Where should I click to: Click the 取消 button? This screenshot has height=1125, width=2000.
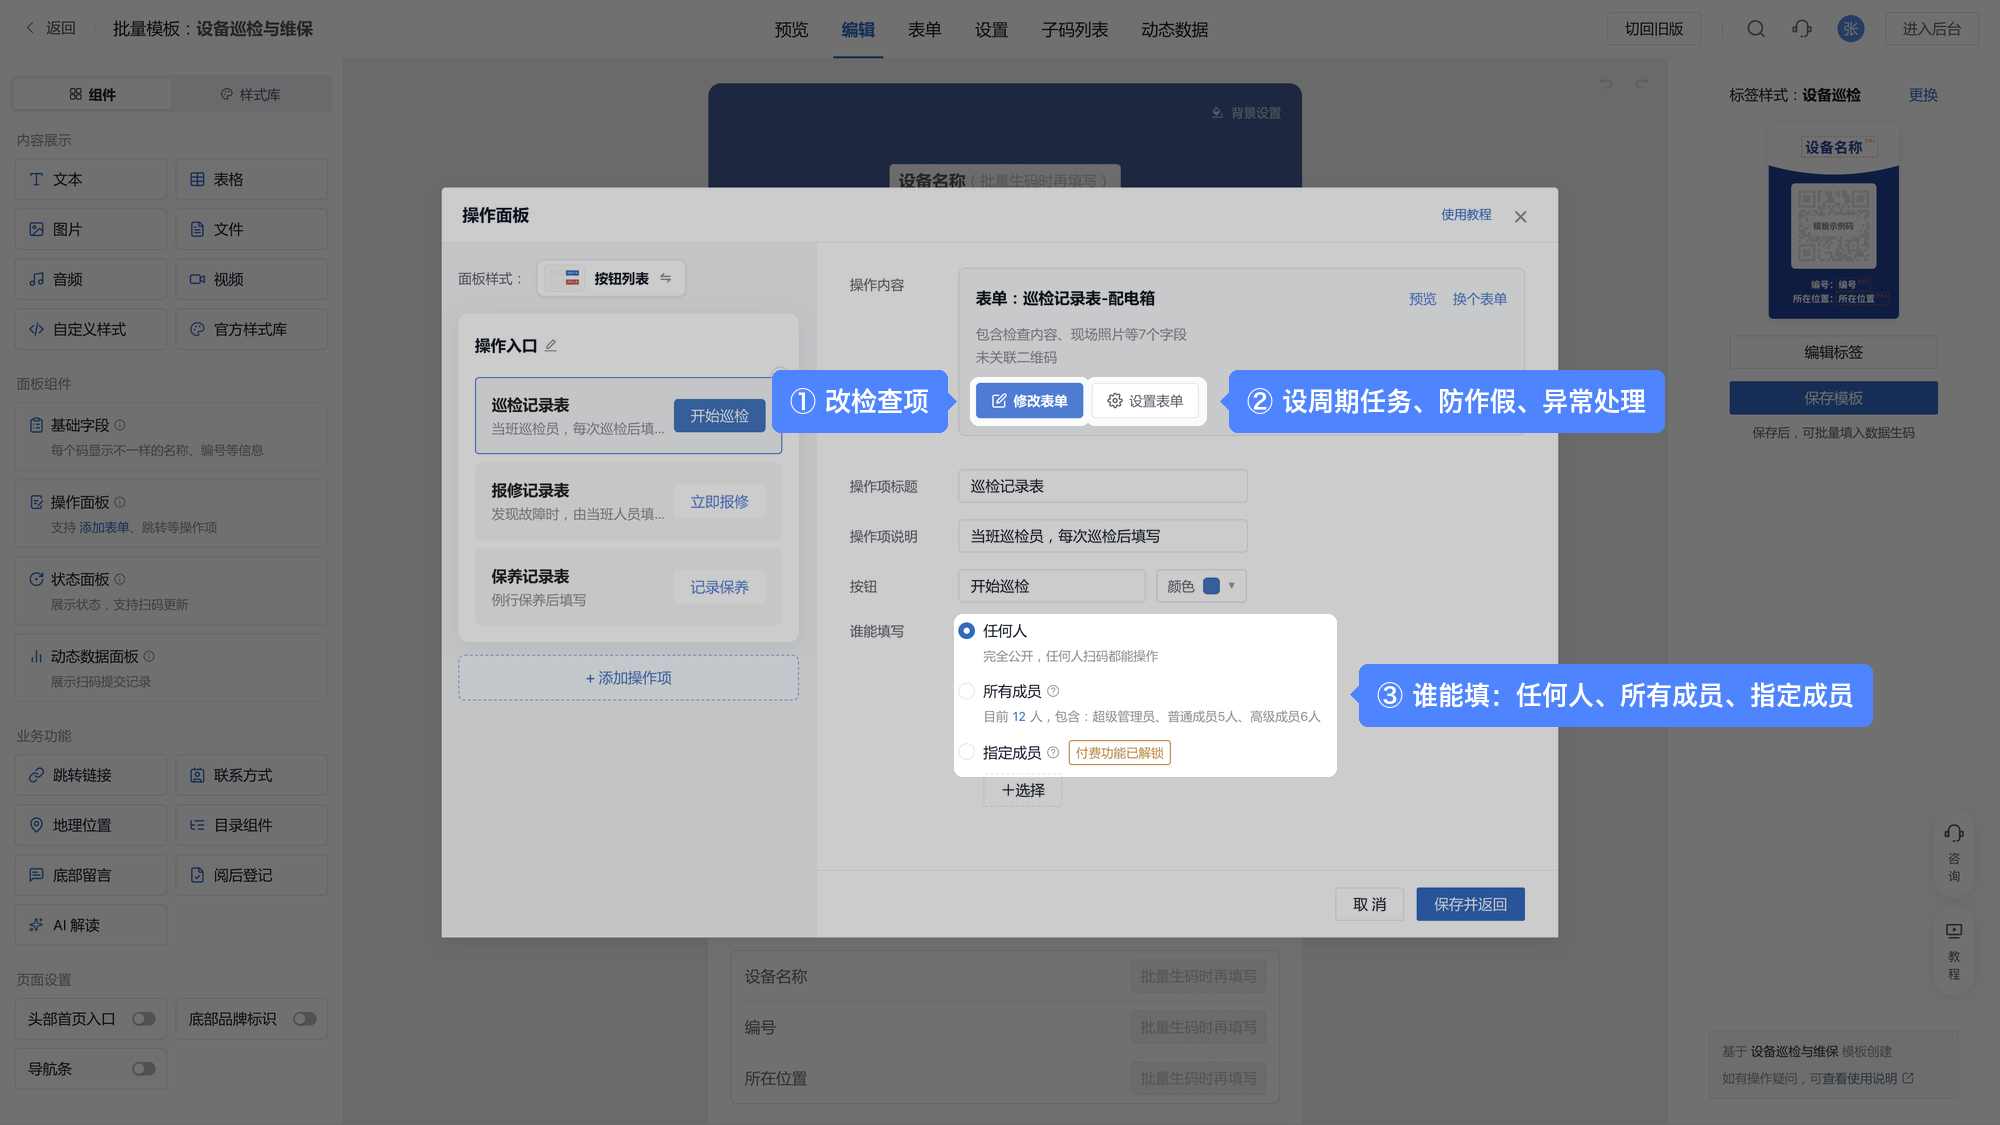(1369, 904)
